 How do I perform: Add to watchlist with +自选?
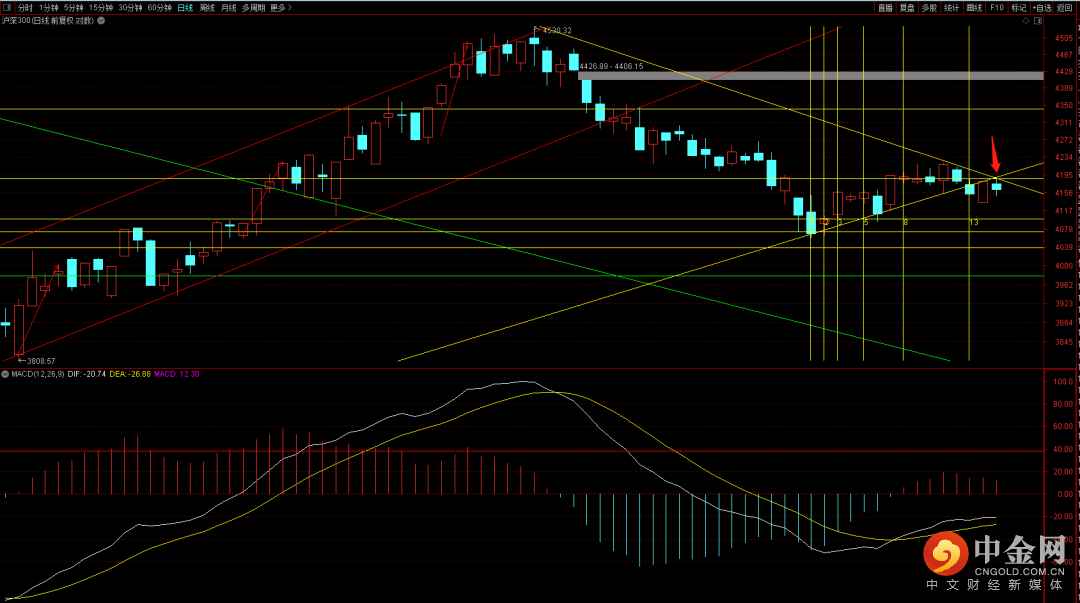click(1042, 8)
